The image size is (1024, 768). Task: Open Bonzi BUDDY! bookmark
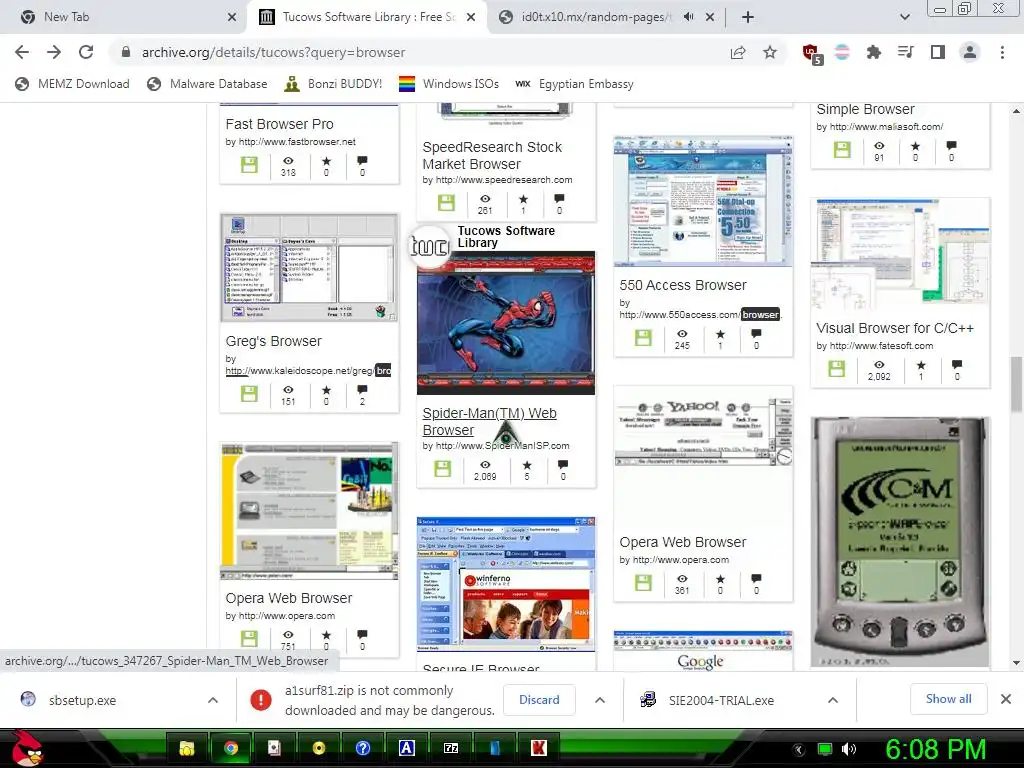pos(333,84)
